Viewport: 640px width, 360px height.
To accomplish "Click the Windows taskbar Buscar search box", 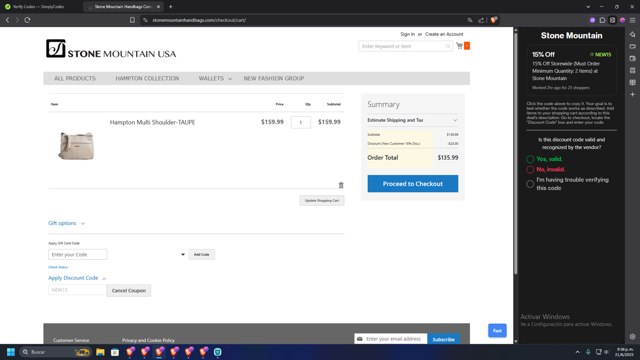I will coord(55,352).
